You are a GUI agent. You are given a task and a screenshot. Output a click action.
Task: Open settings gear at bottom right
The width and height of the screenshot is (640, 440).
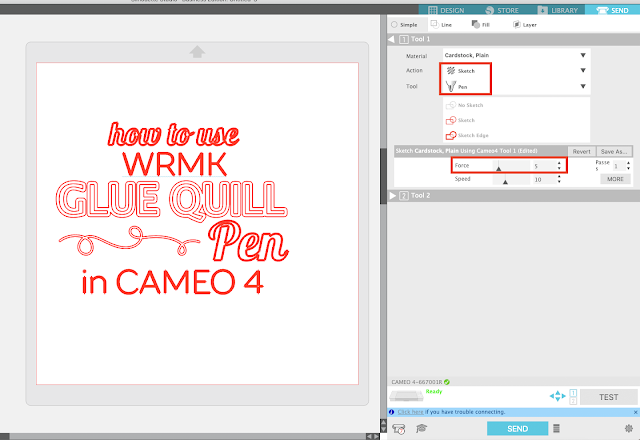coord(629,428)
